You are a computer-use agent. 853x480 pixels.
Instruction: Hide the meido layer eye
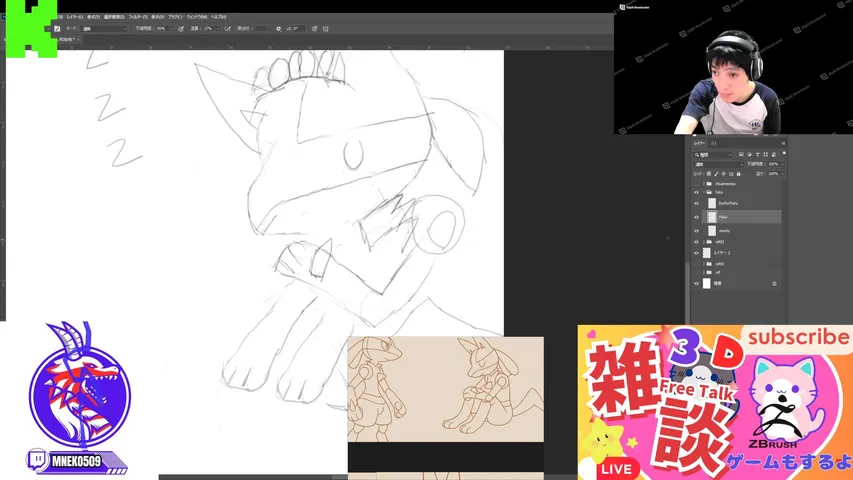(696, 231)
